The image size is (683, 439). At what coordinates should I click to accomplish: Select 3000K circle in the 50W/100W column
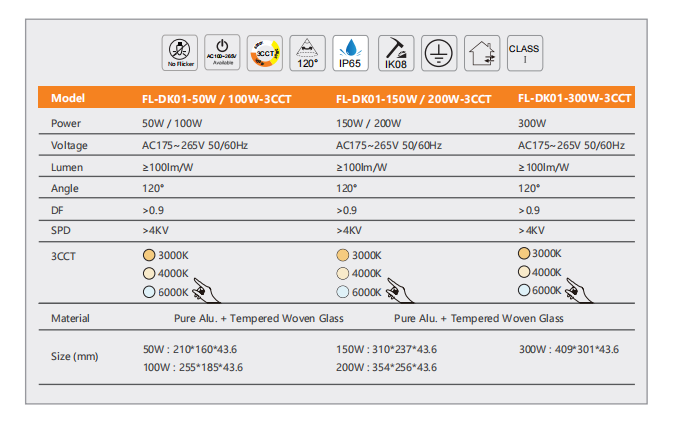point(150,255)
